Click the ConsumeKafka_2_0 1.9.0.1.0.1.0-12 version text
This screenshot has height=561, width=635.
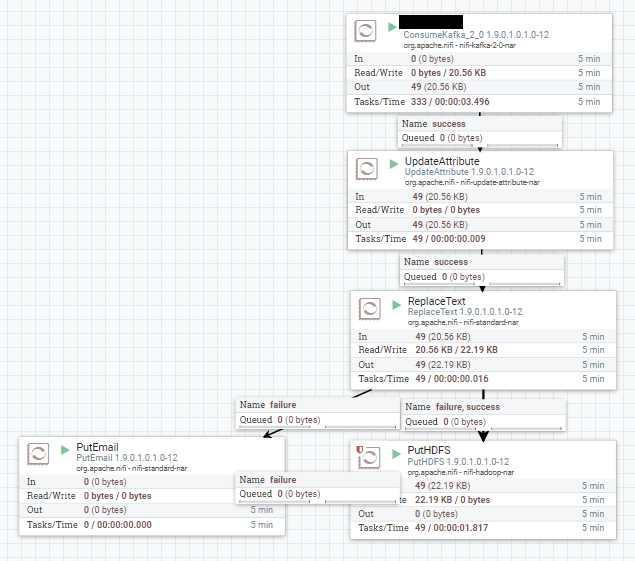click(476, 35)
